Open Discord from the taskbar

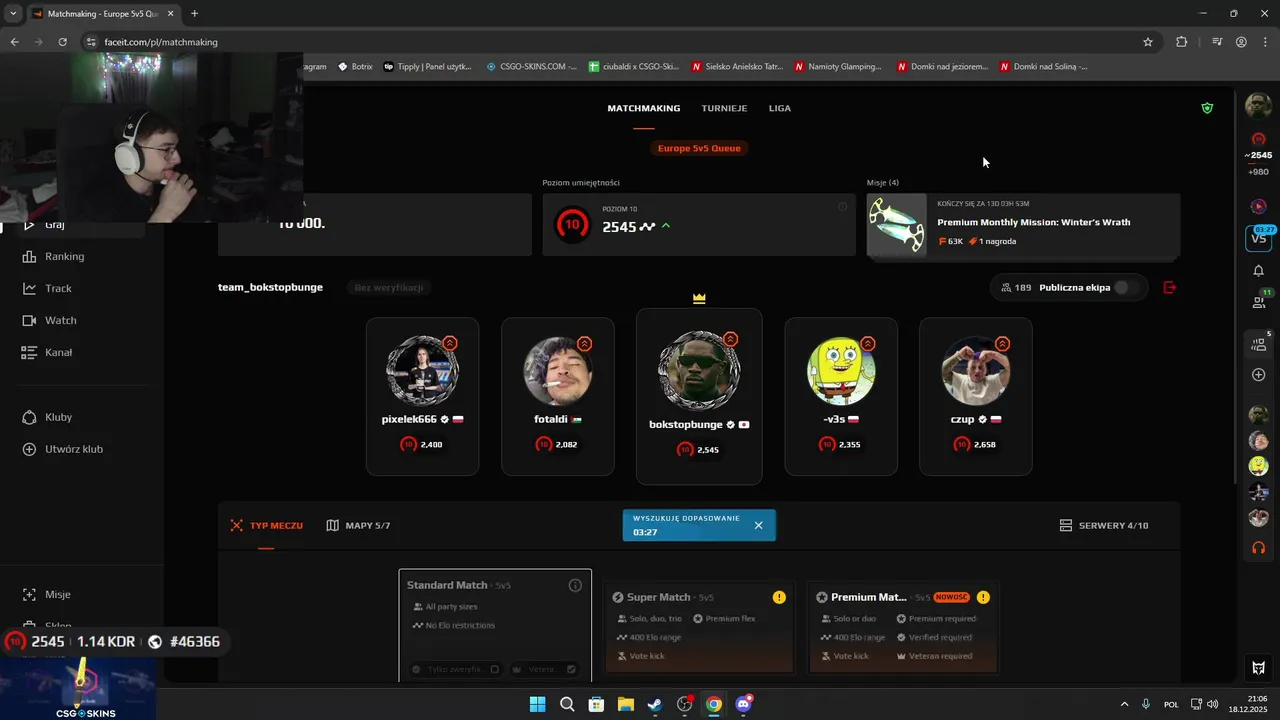coord(743,704)
